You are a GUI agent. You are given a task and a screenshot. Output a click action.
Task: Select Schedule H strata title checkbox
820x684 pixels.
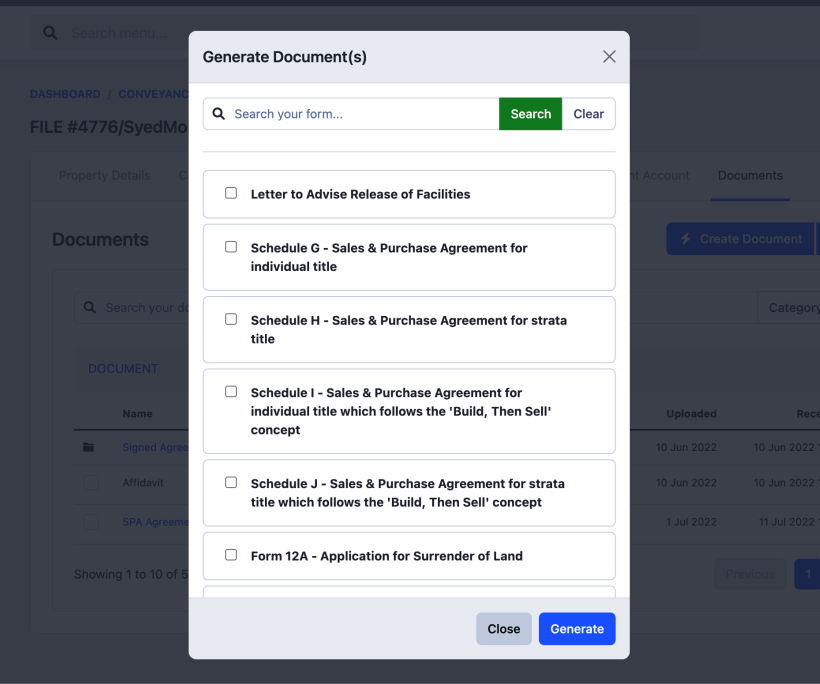[x=231, y=319]
